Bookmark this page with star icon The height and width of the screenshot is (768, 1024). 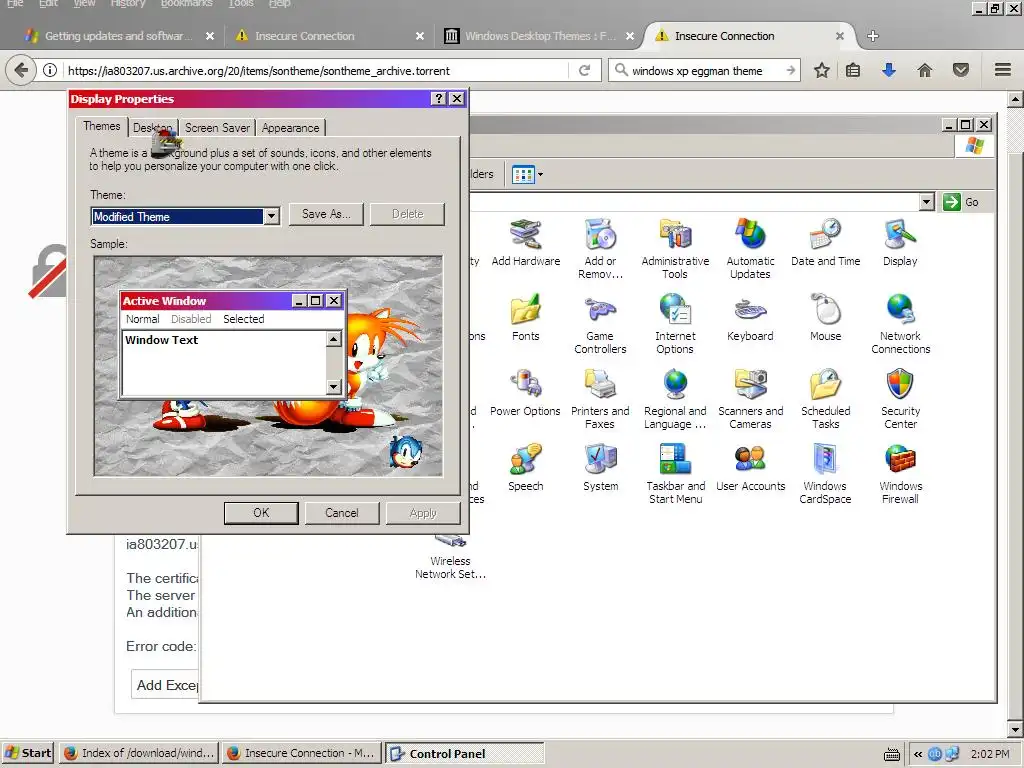822,70
